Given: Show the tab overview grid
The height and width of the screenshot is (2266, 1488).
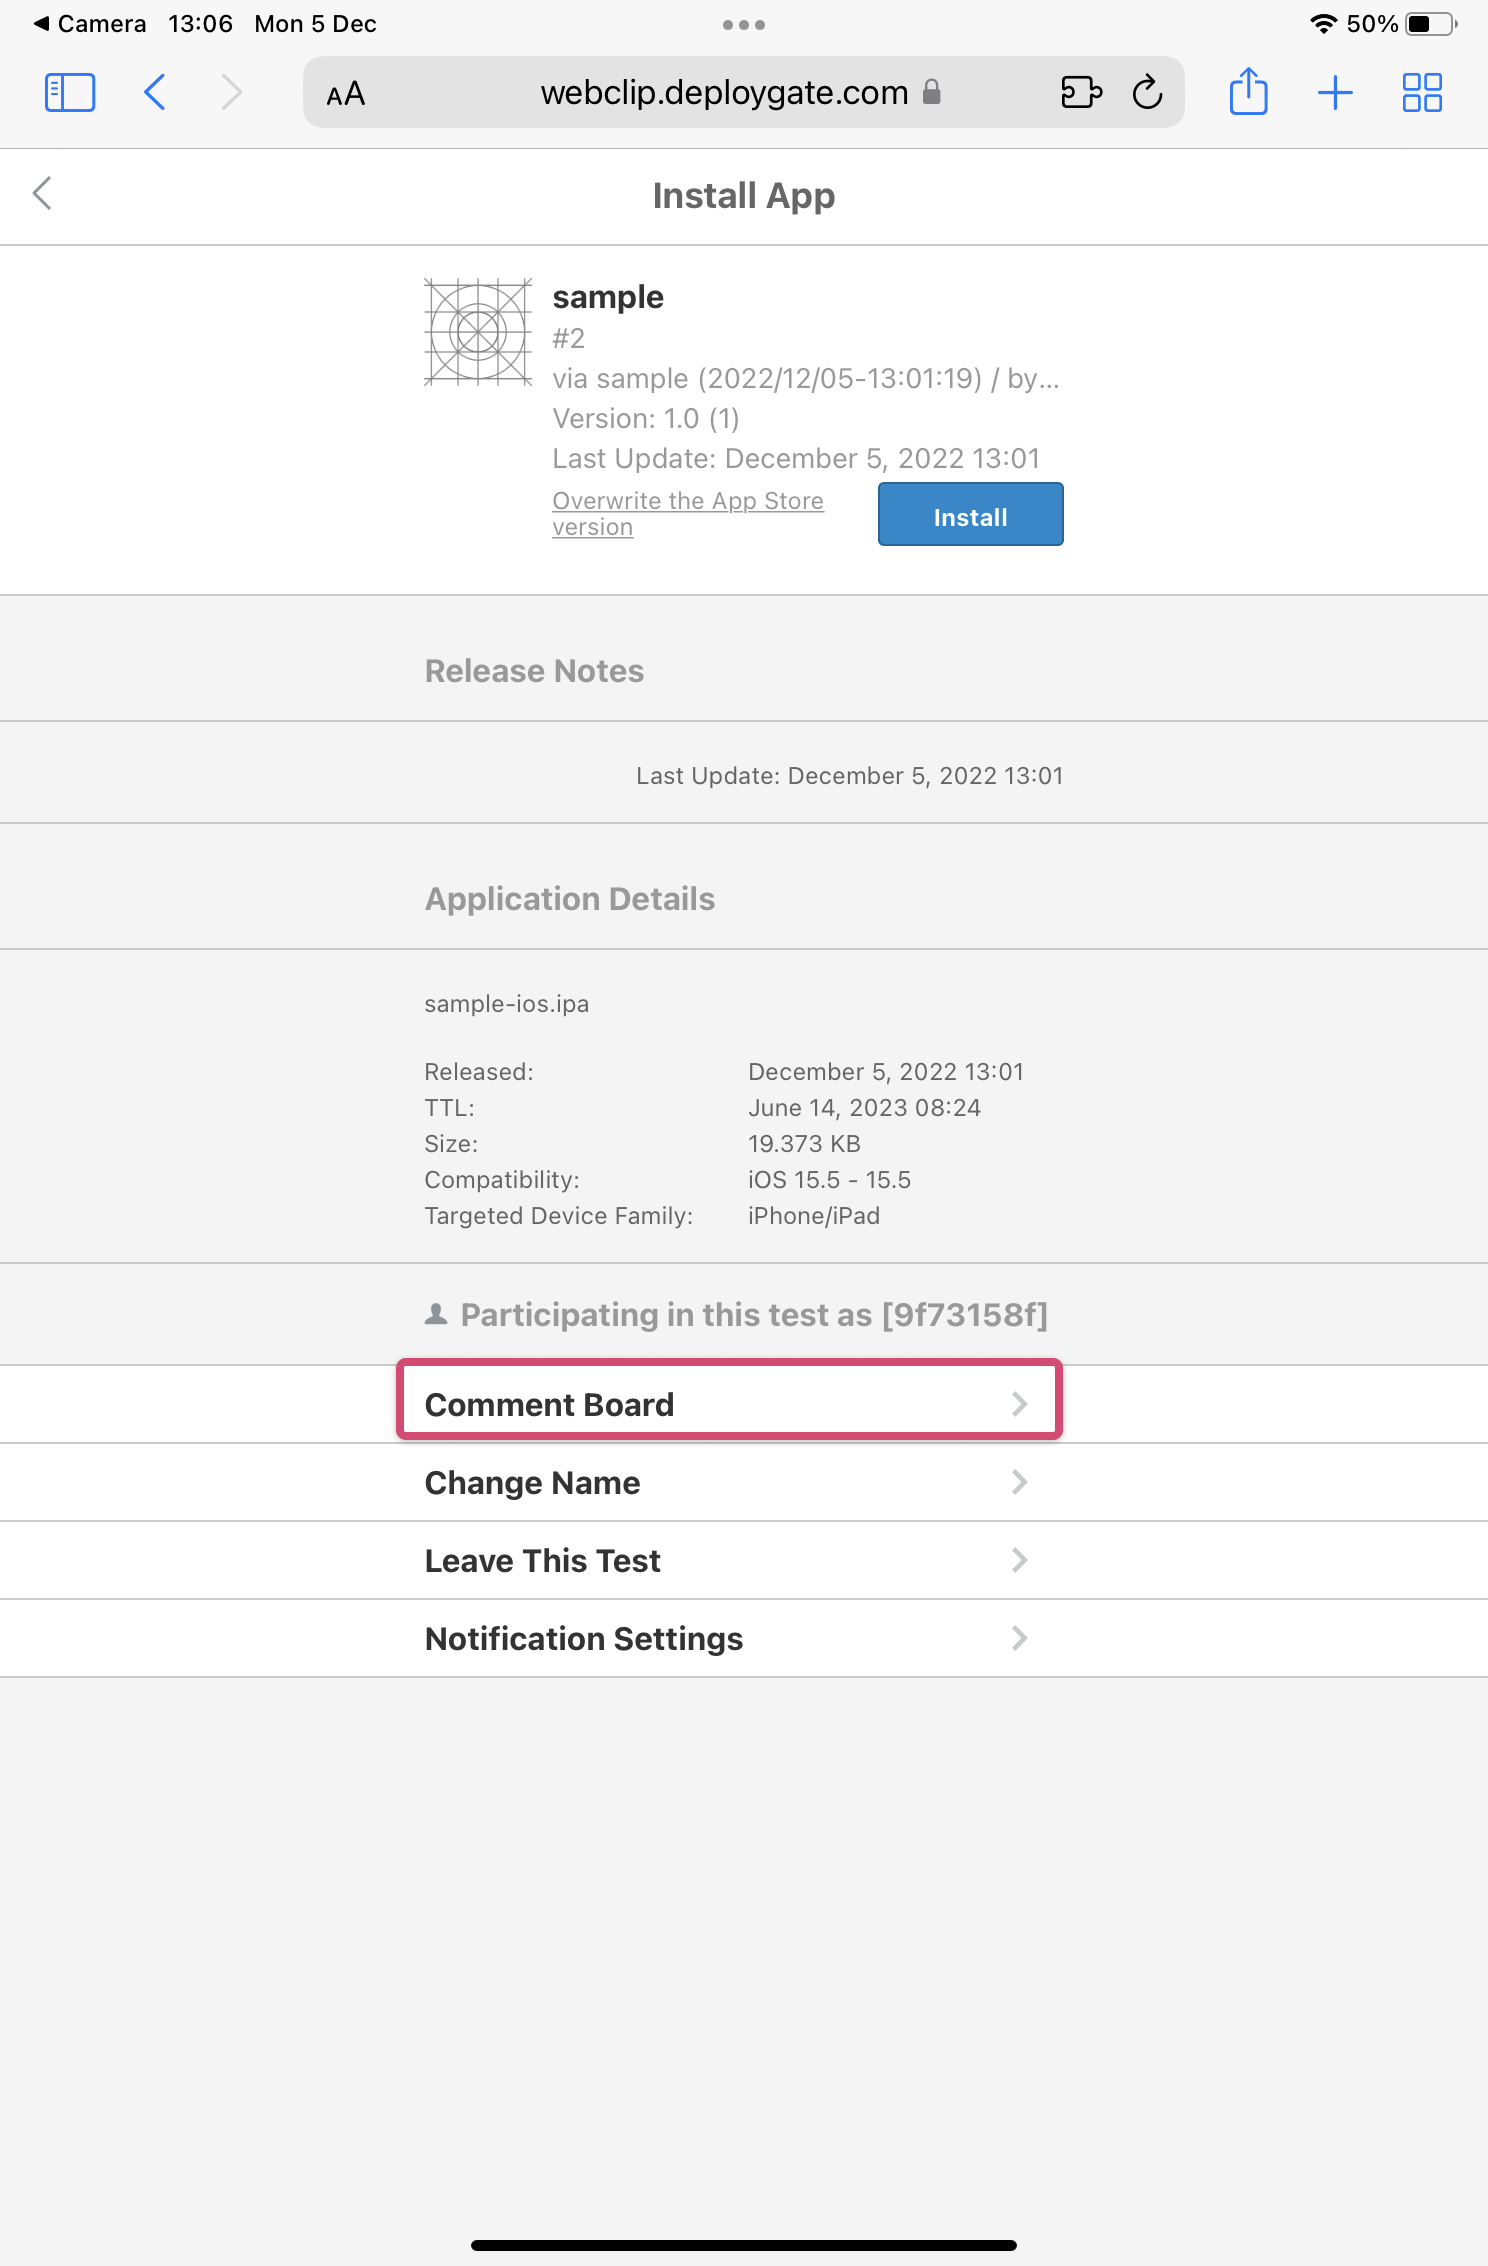Looking at the screenshot, I should point(1421,93).
